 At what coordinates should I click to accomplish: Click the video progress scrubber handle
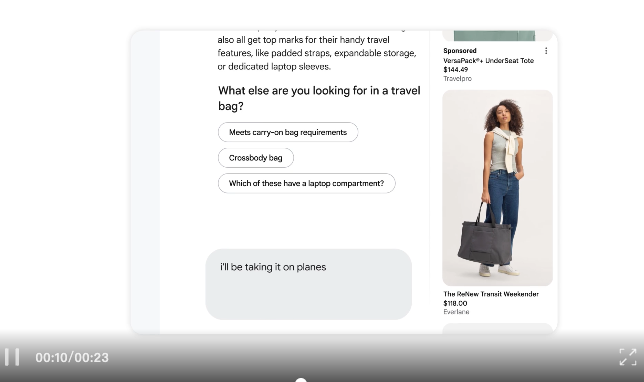tap(301, 380)
